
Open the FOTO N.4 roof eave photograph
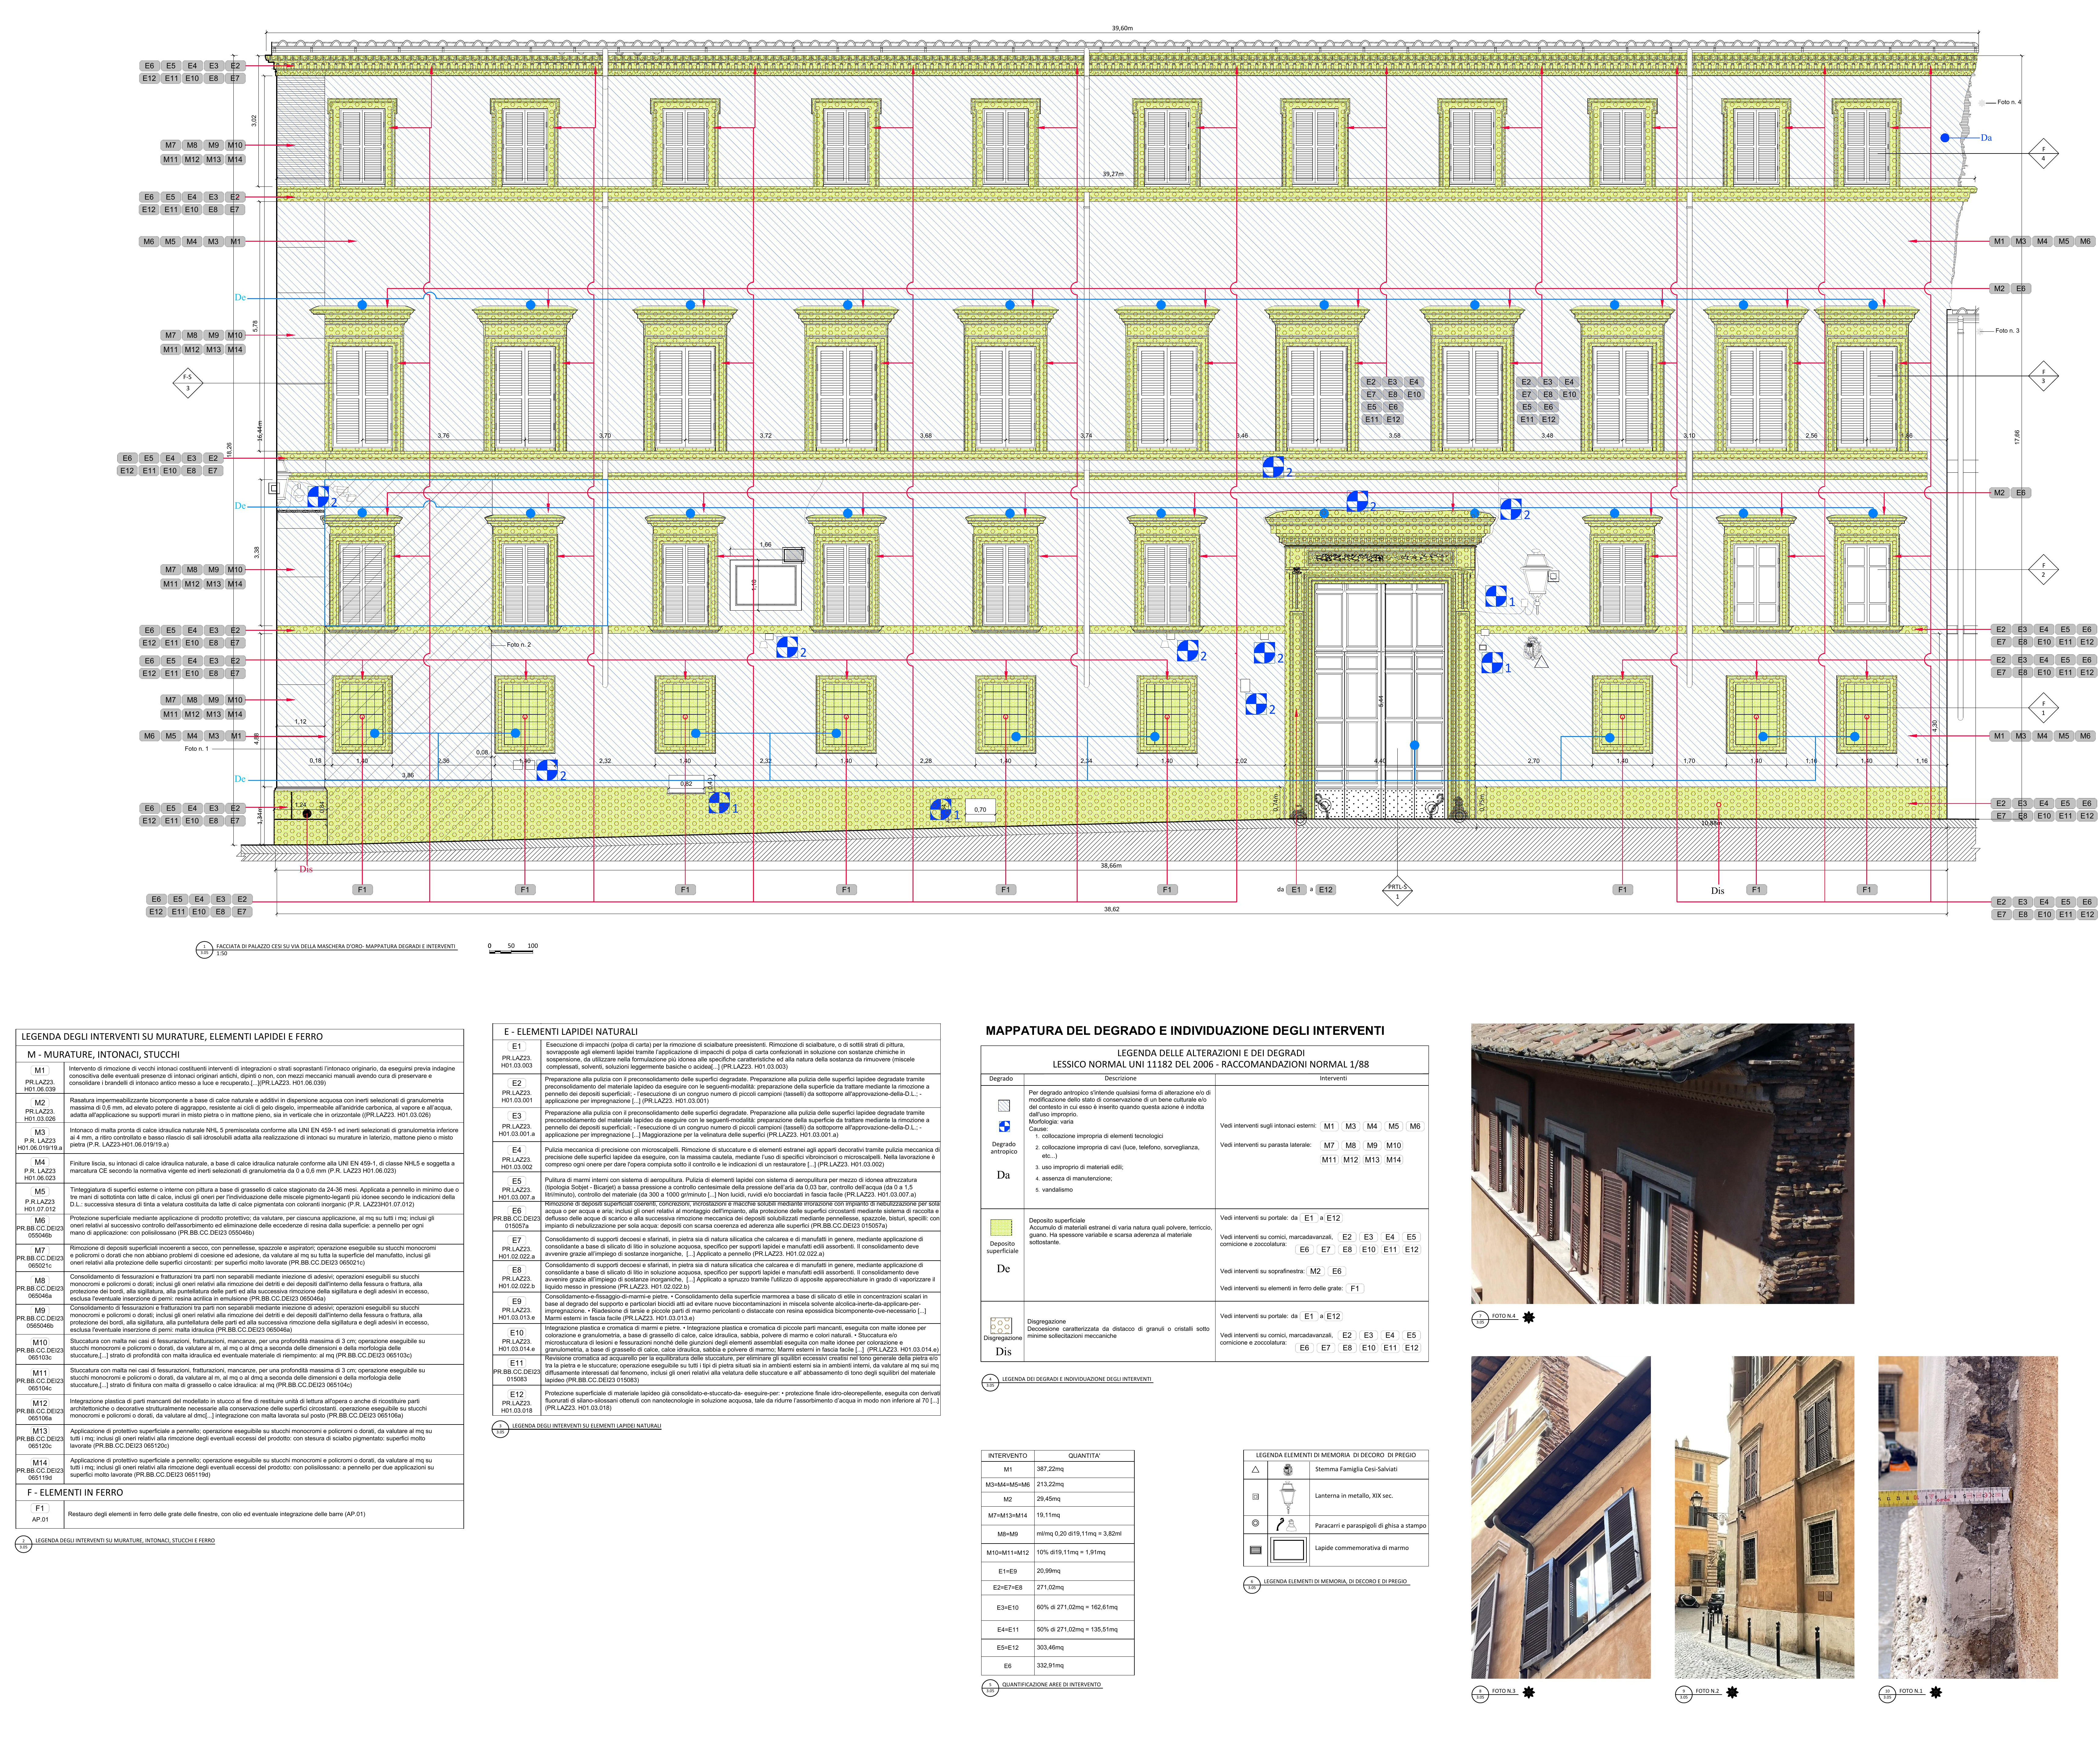pos(1662,1163)
